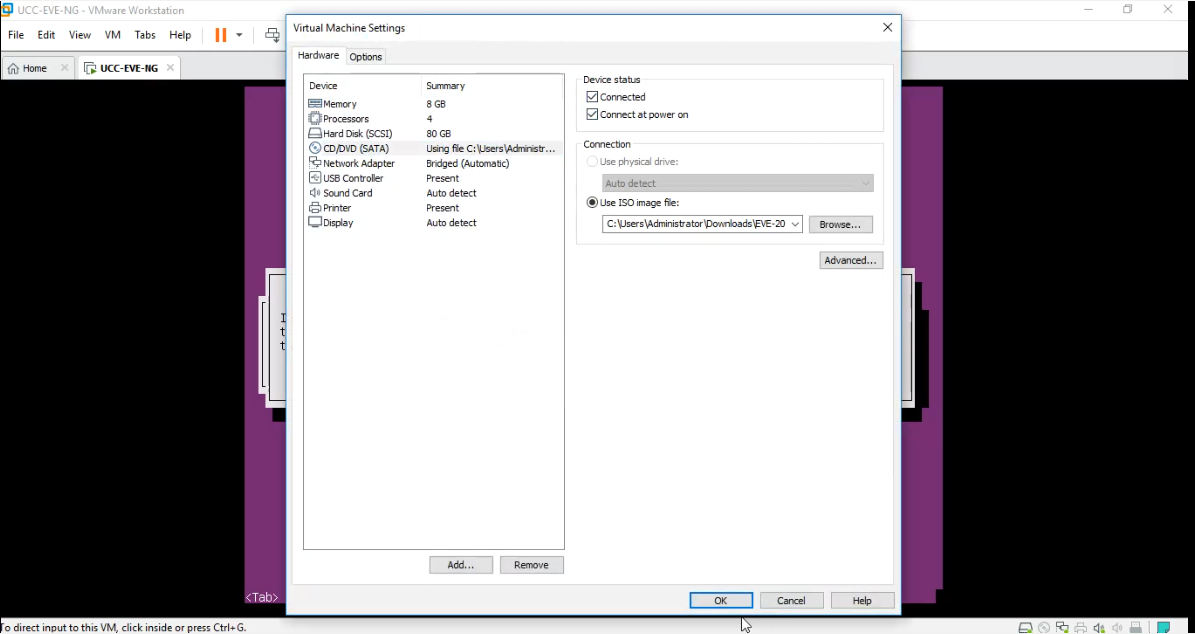Screen dimensions: 1195x634
Task: Click the Remove device button
Action: click(531, 565)
